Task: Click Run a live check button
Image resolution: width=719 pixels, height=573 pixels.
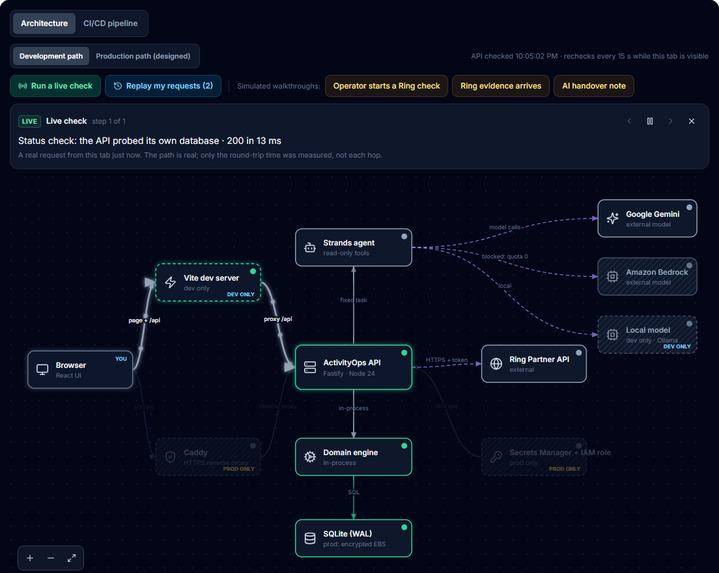Action: point(55,86)
